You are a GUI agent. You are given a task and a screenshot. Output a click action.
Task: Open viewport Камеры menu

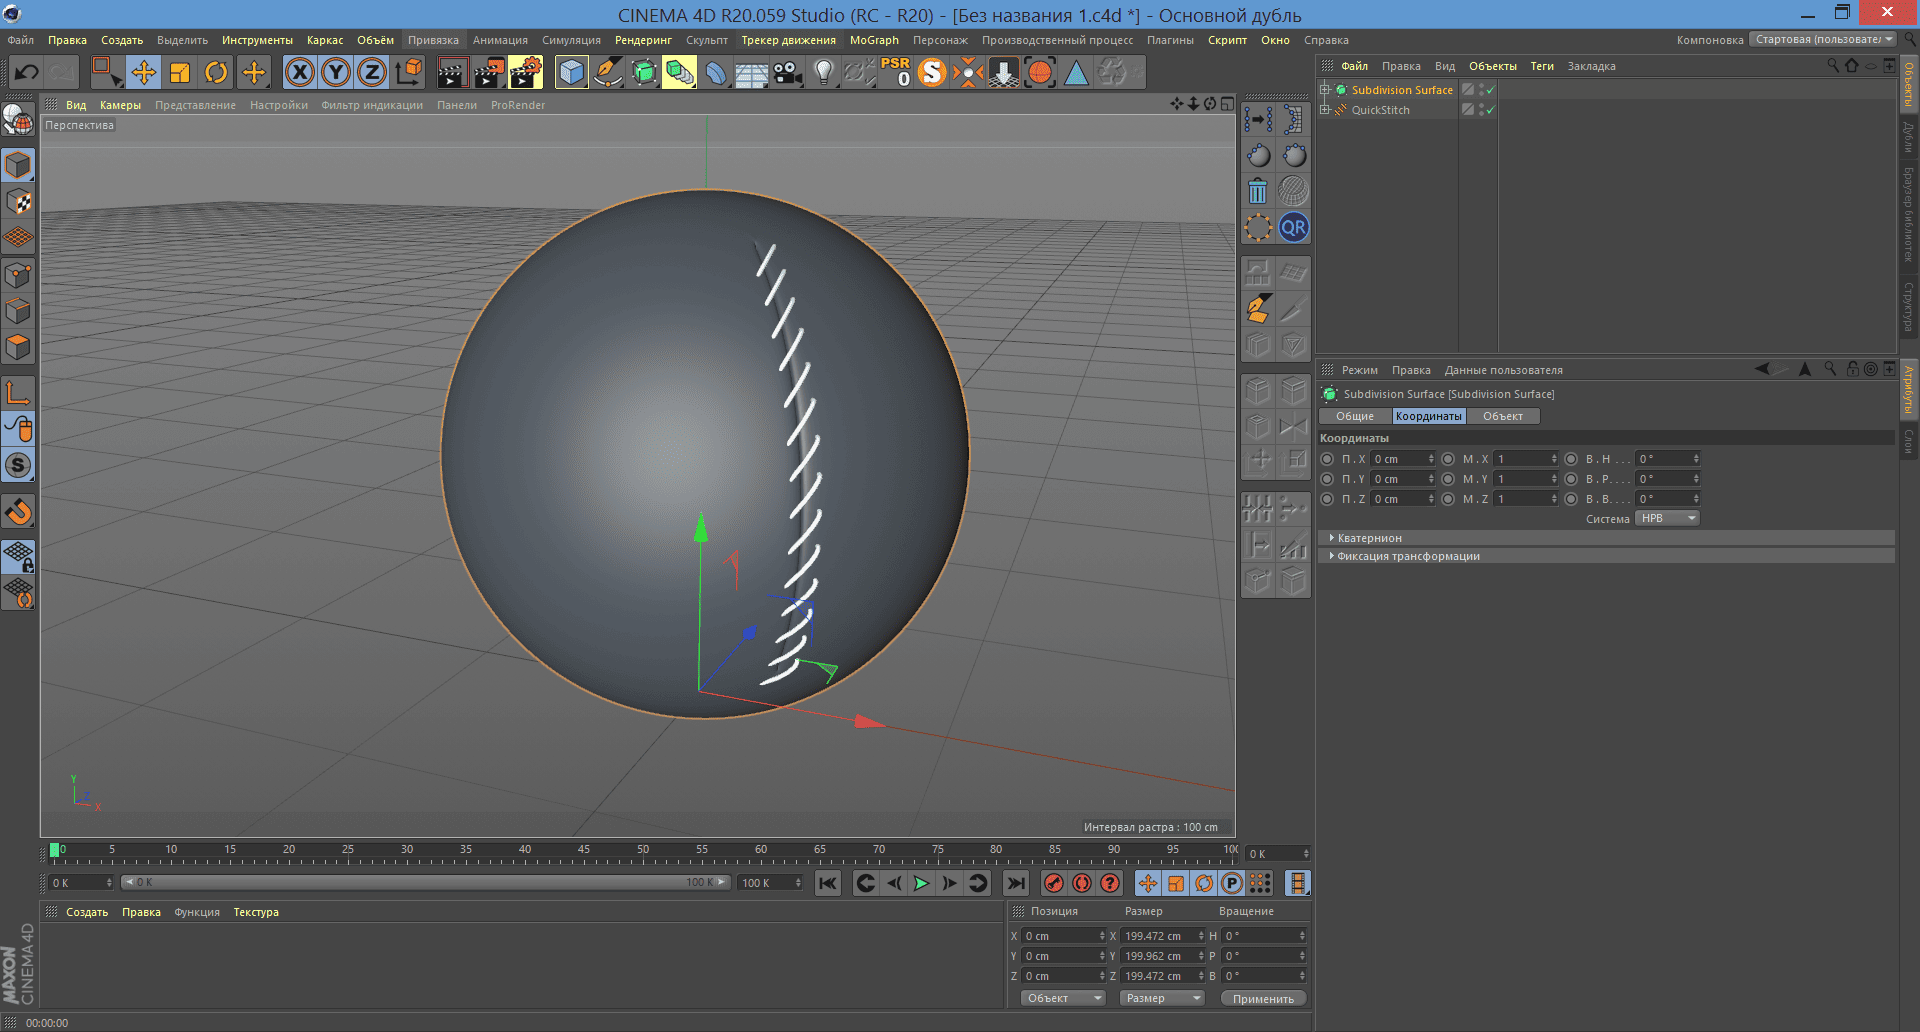(x=120, y=105)
